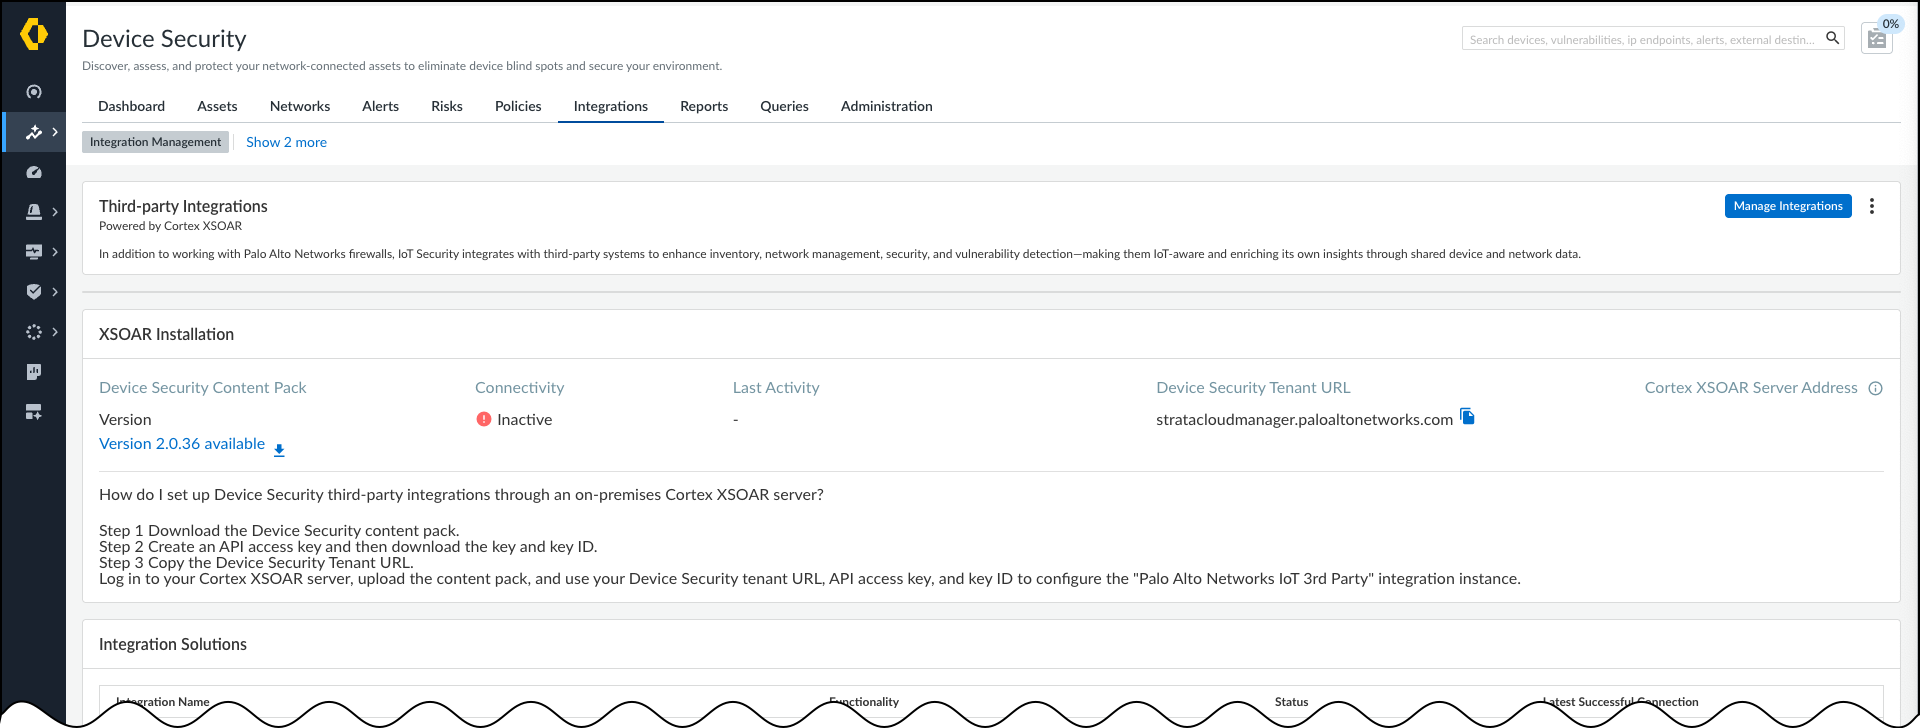Expand chevron next to siren sidebar icon
The width and height of the screenshot is (1920, 728).
point(55,212)
